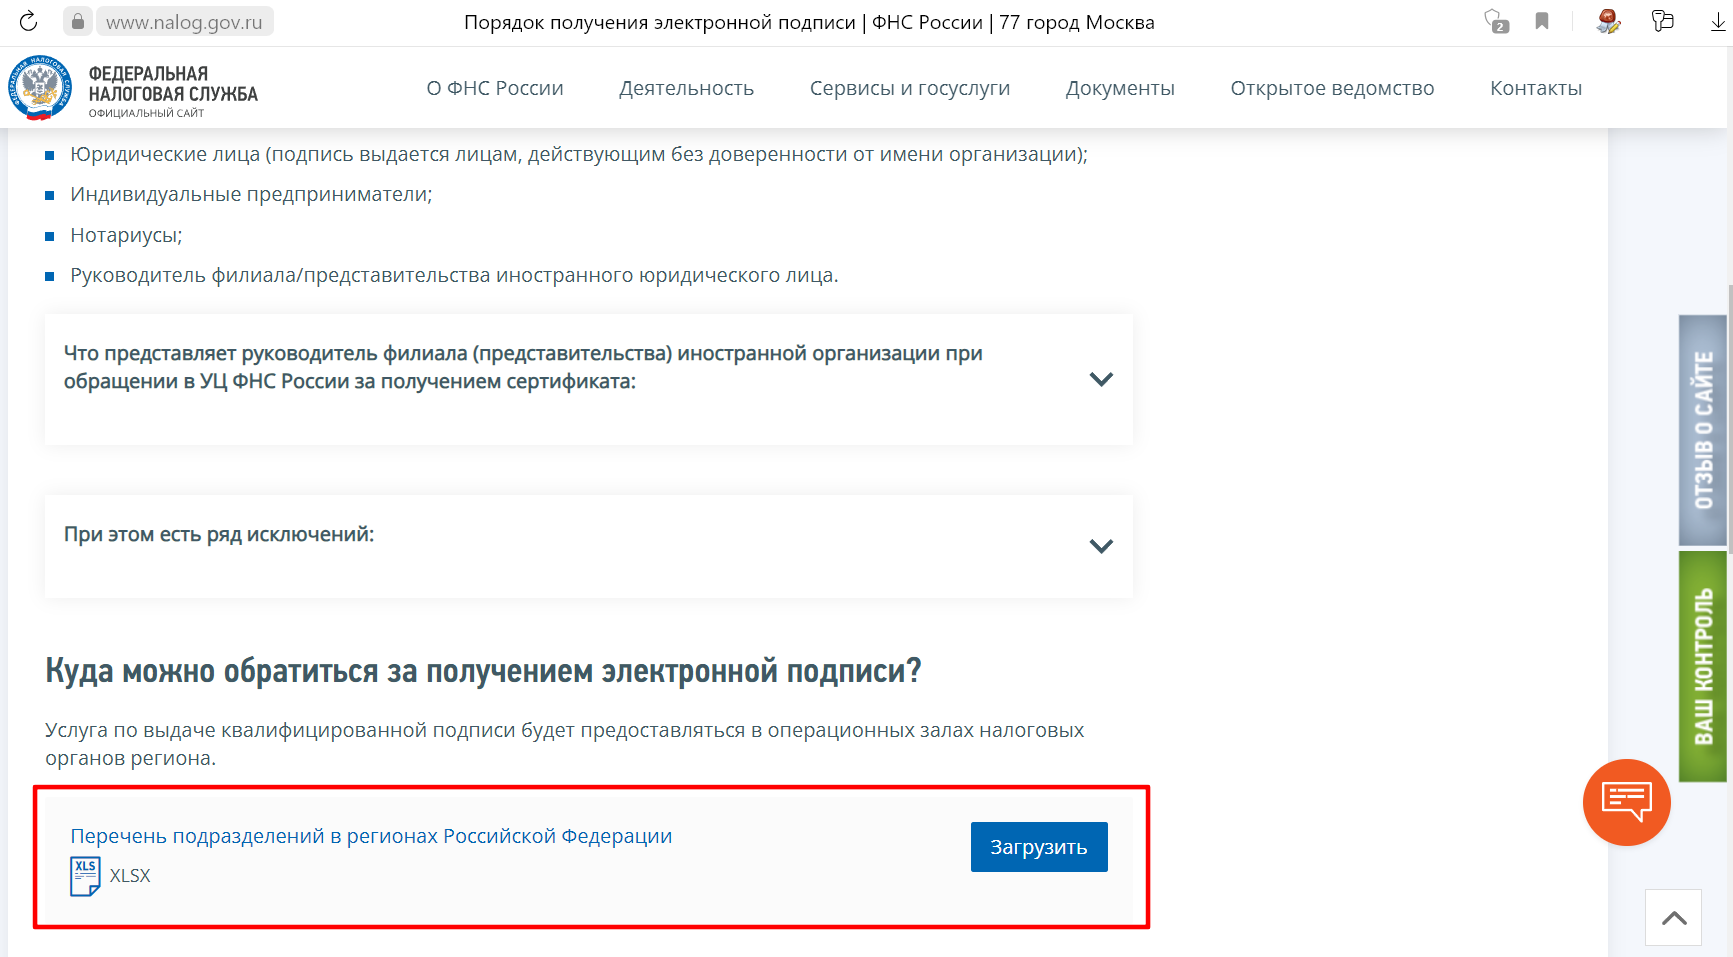Click the Federal Tax Service emblem logo

[x=39, y=88]
